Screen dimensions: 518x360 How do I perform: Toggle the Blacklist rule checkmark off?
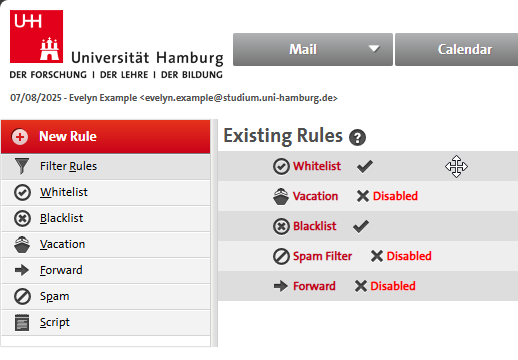361,226
